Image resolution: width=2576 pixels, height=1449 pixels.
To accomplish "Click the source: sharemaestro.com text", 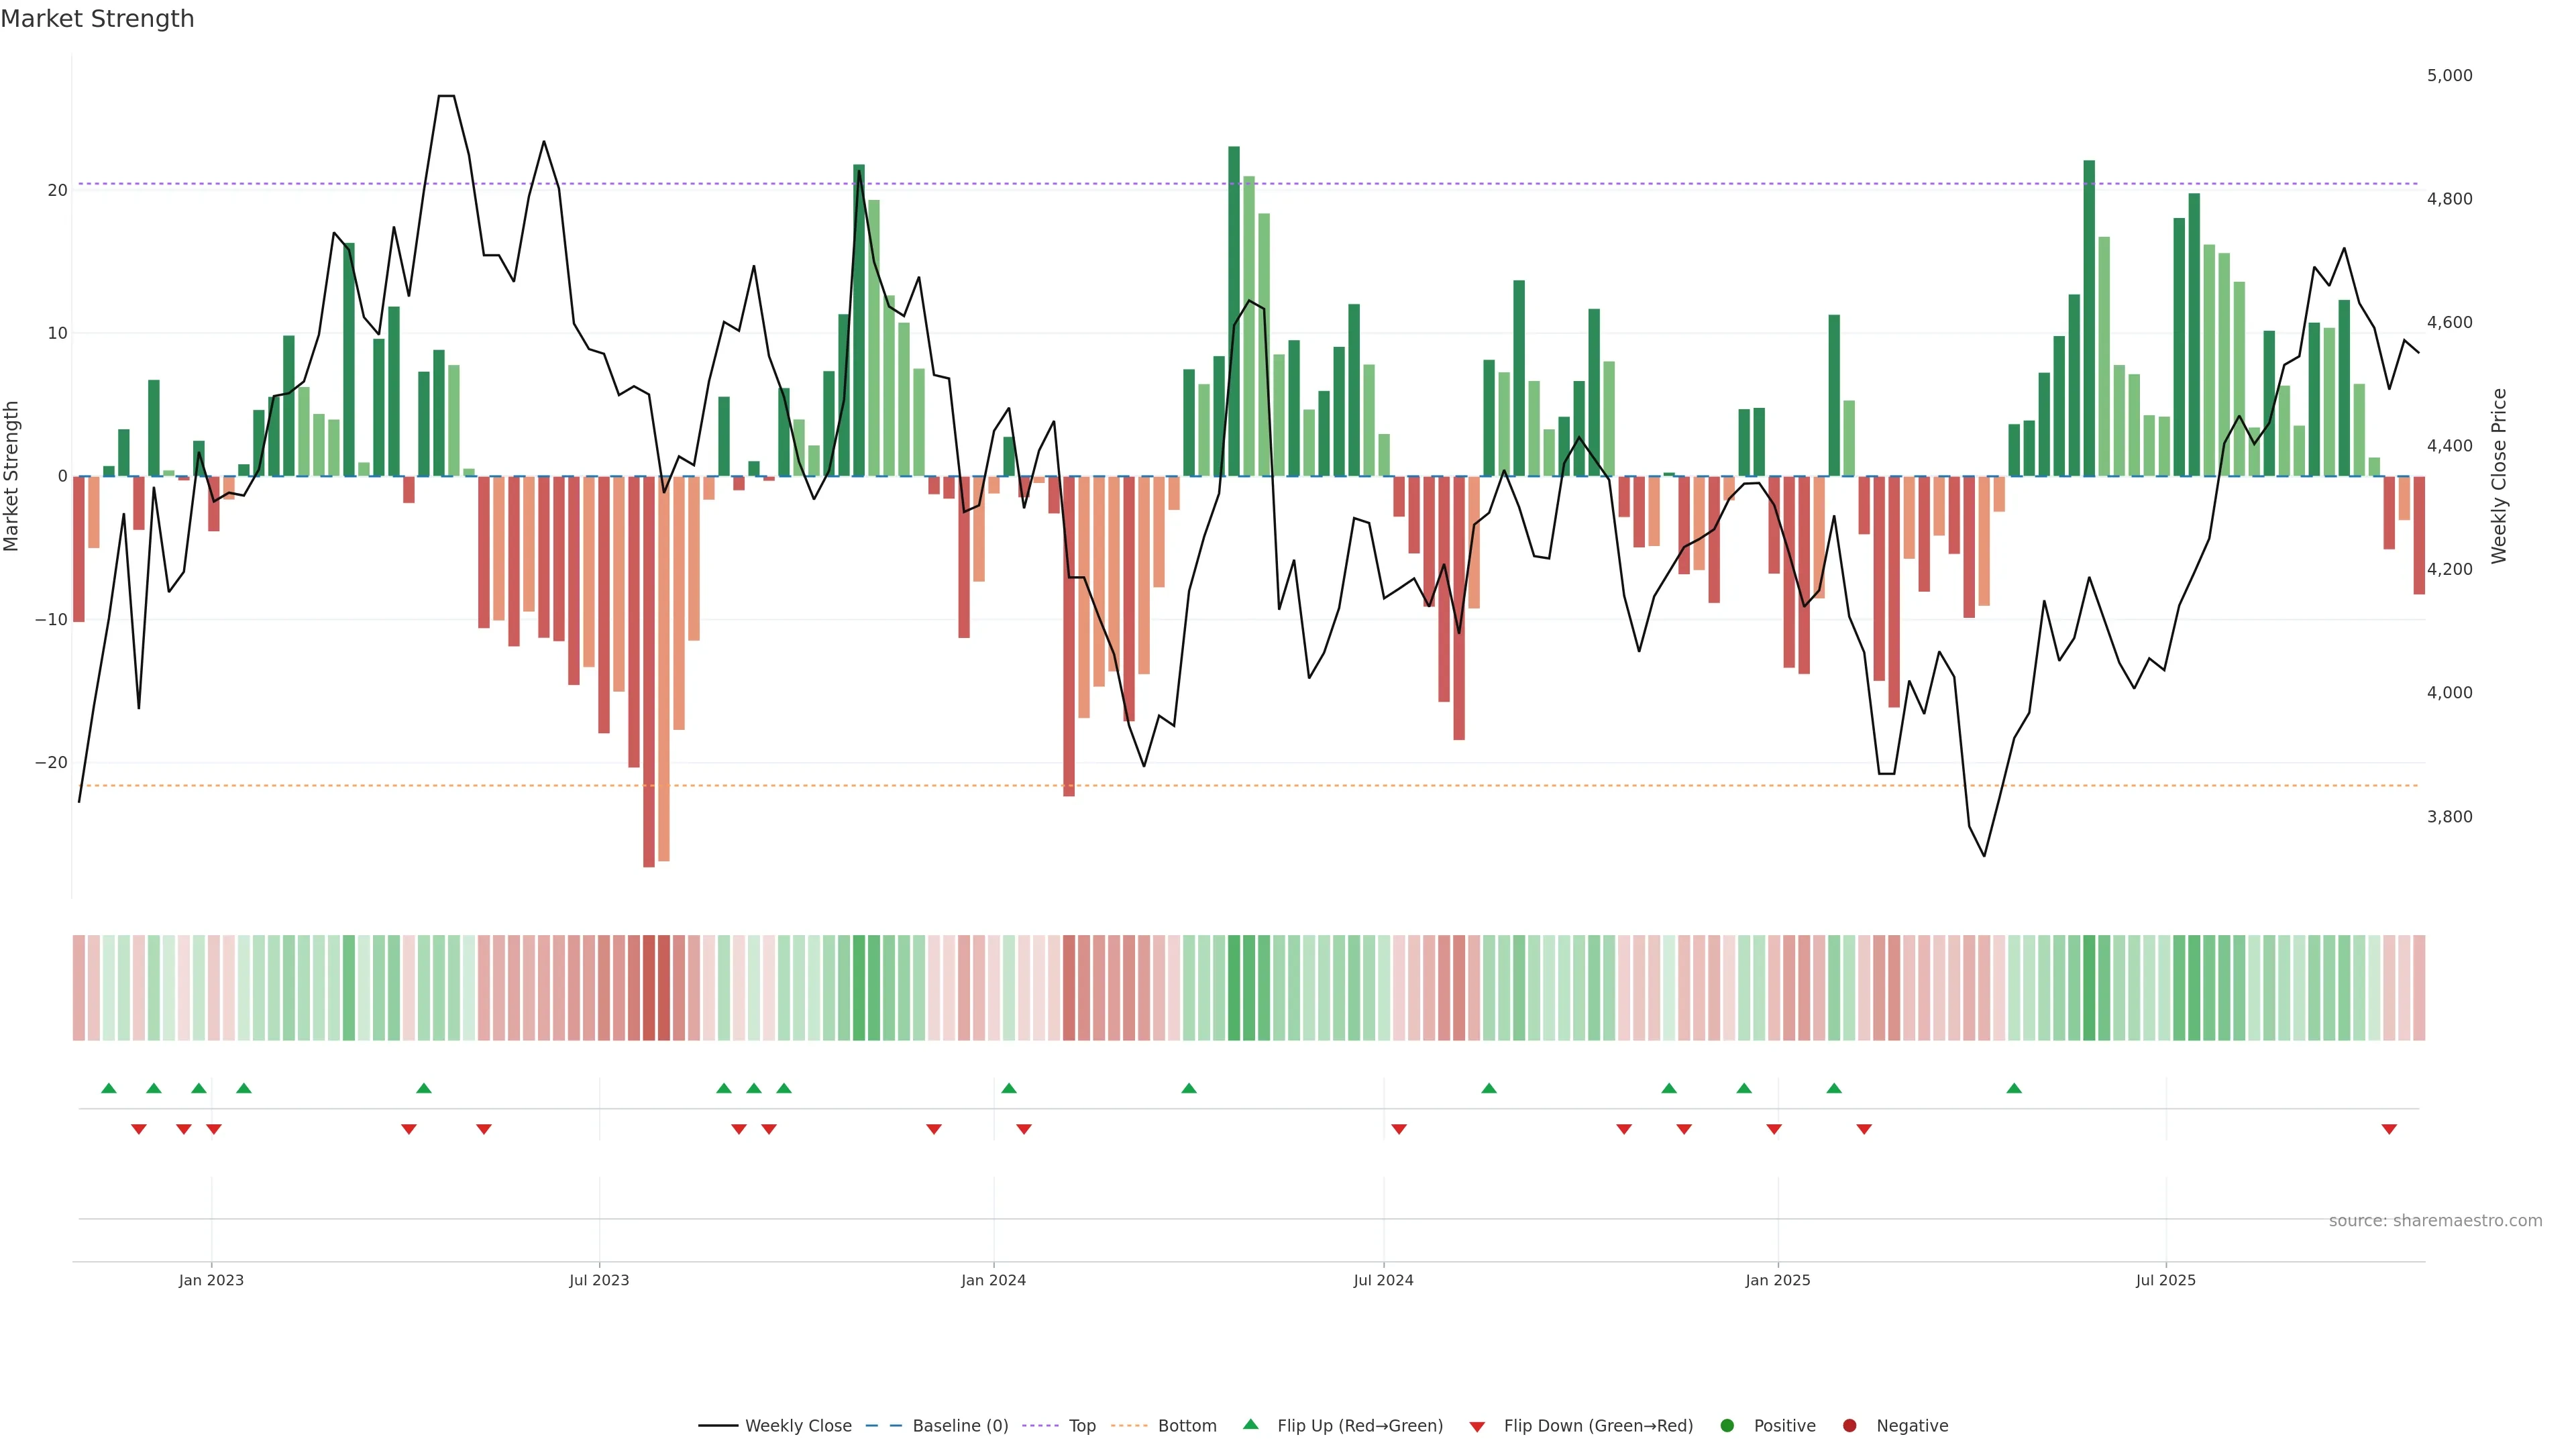I will (2435, 1221).
